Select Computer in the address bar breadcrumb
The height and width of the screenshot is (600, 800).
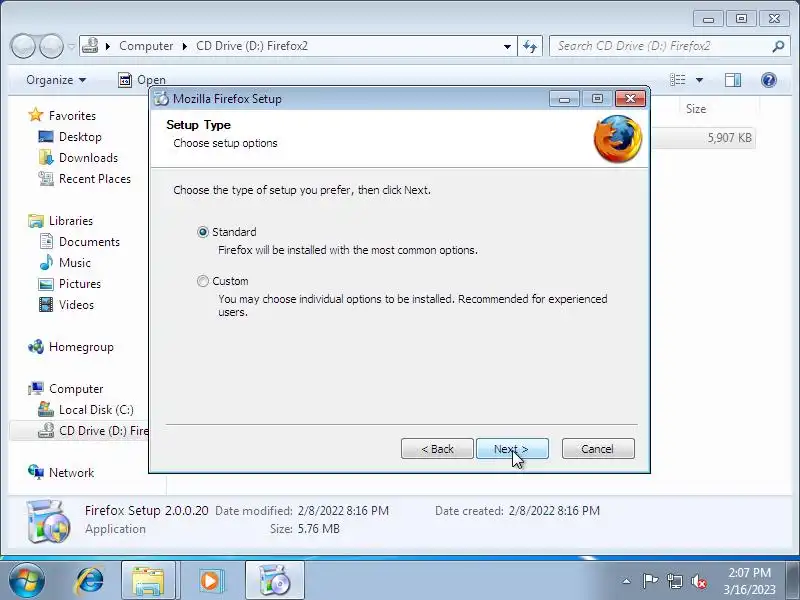coord(146,46)
